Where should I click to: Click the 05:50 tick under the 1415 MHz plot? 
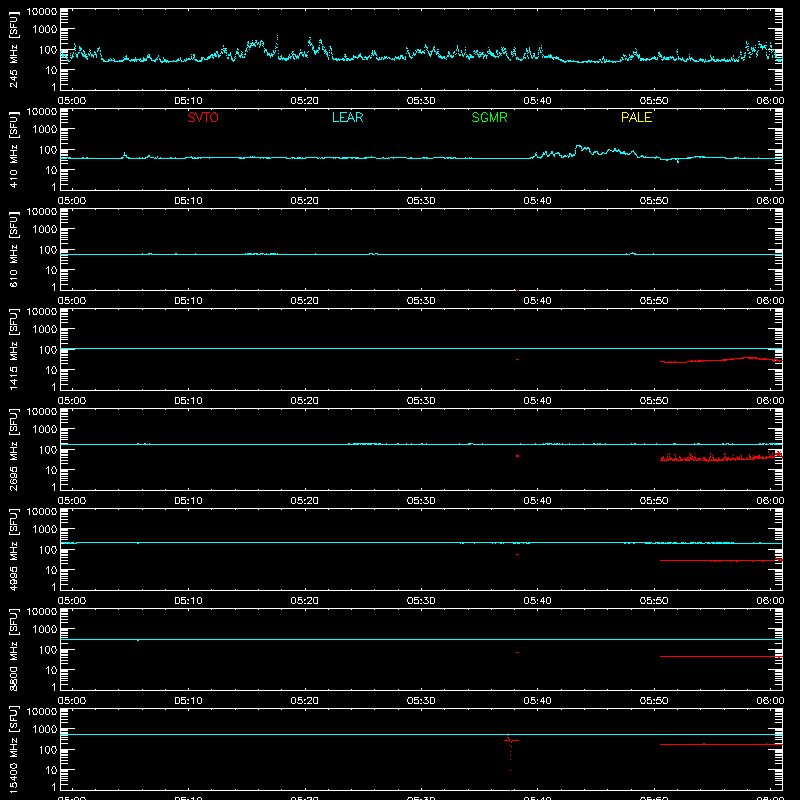654,401
